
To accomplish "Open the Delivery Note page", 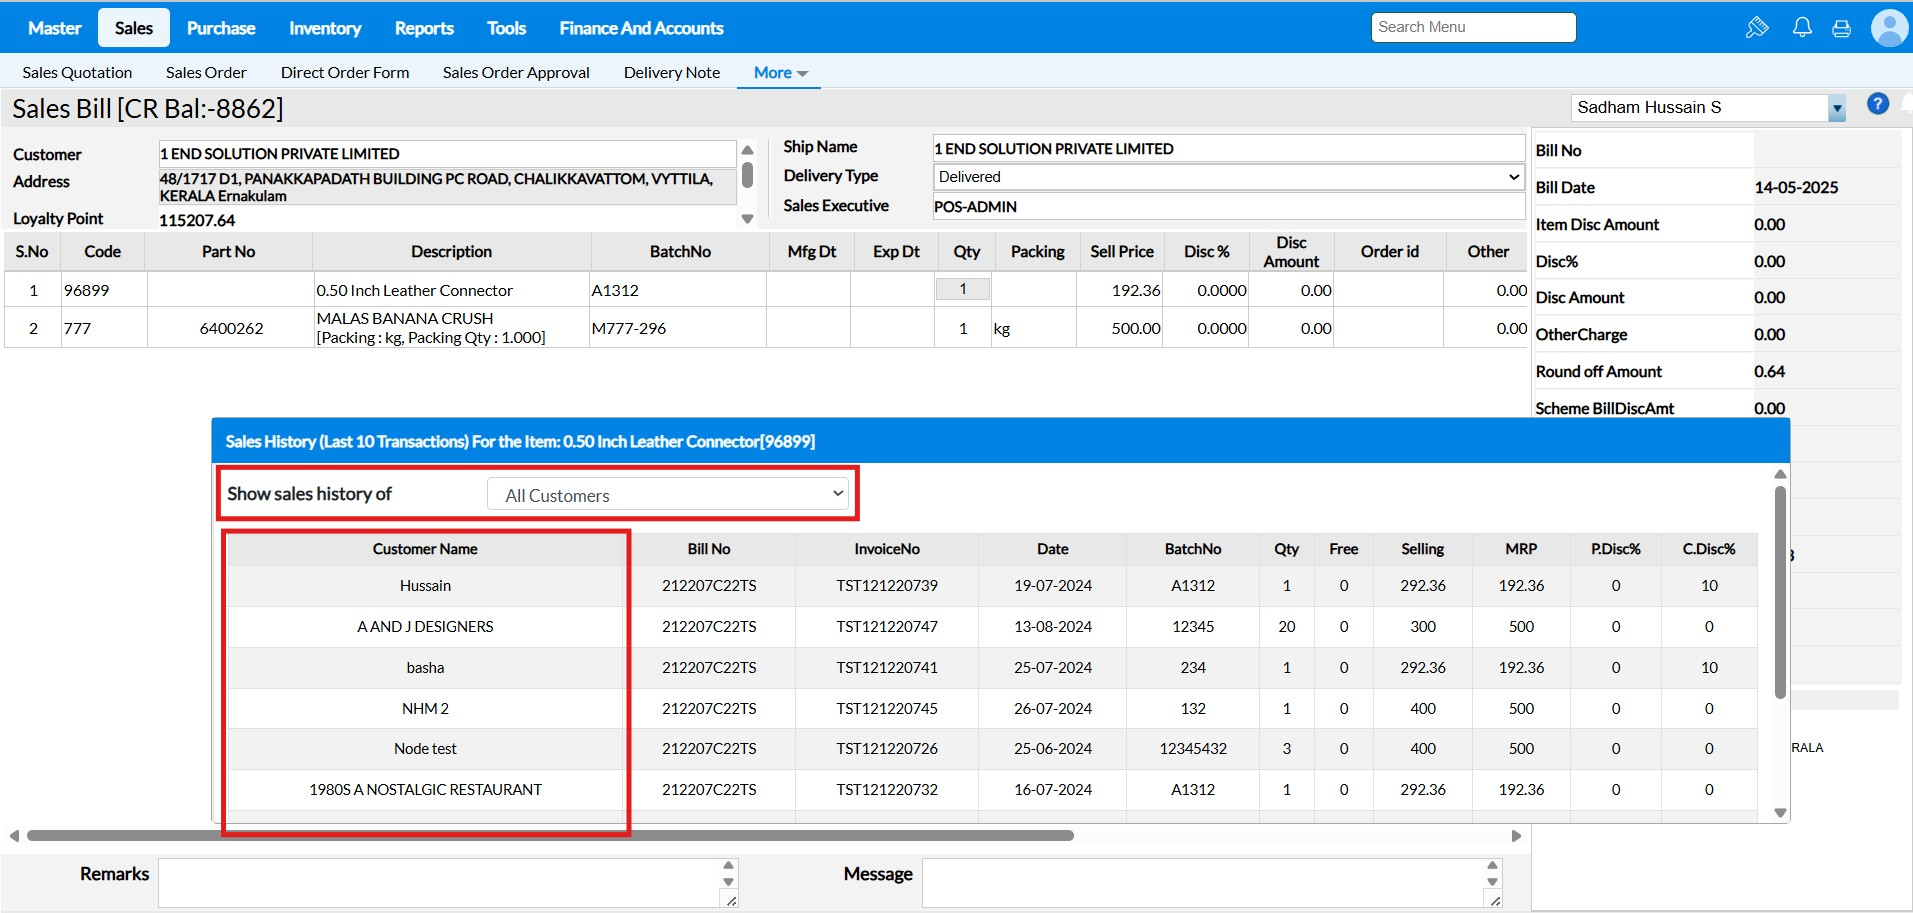I will point(671,73).
